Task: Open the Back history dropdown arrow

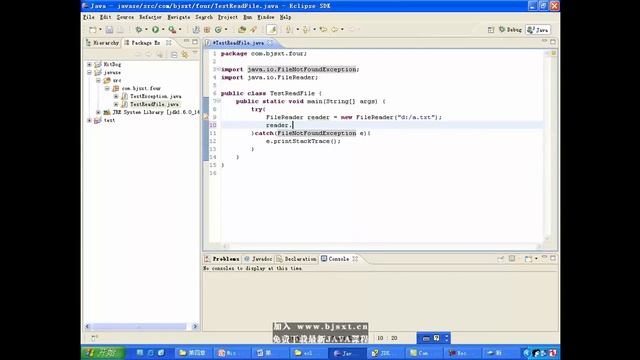Action: (x=342, y=29)
